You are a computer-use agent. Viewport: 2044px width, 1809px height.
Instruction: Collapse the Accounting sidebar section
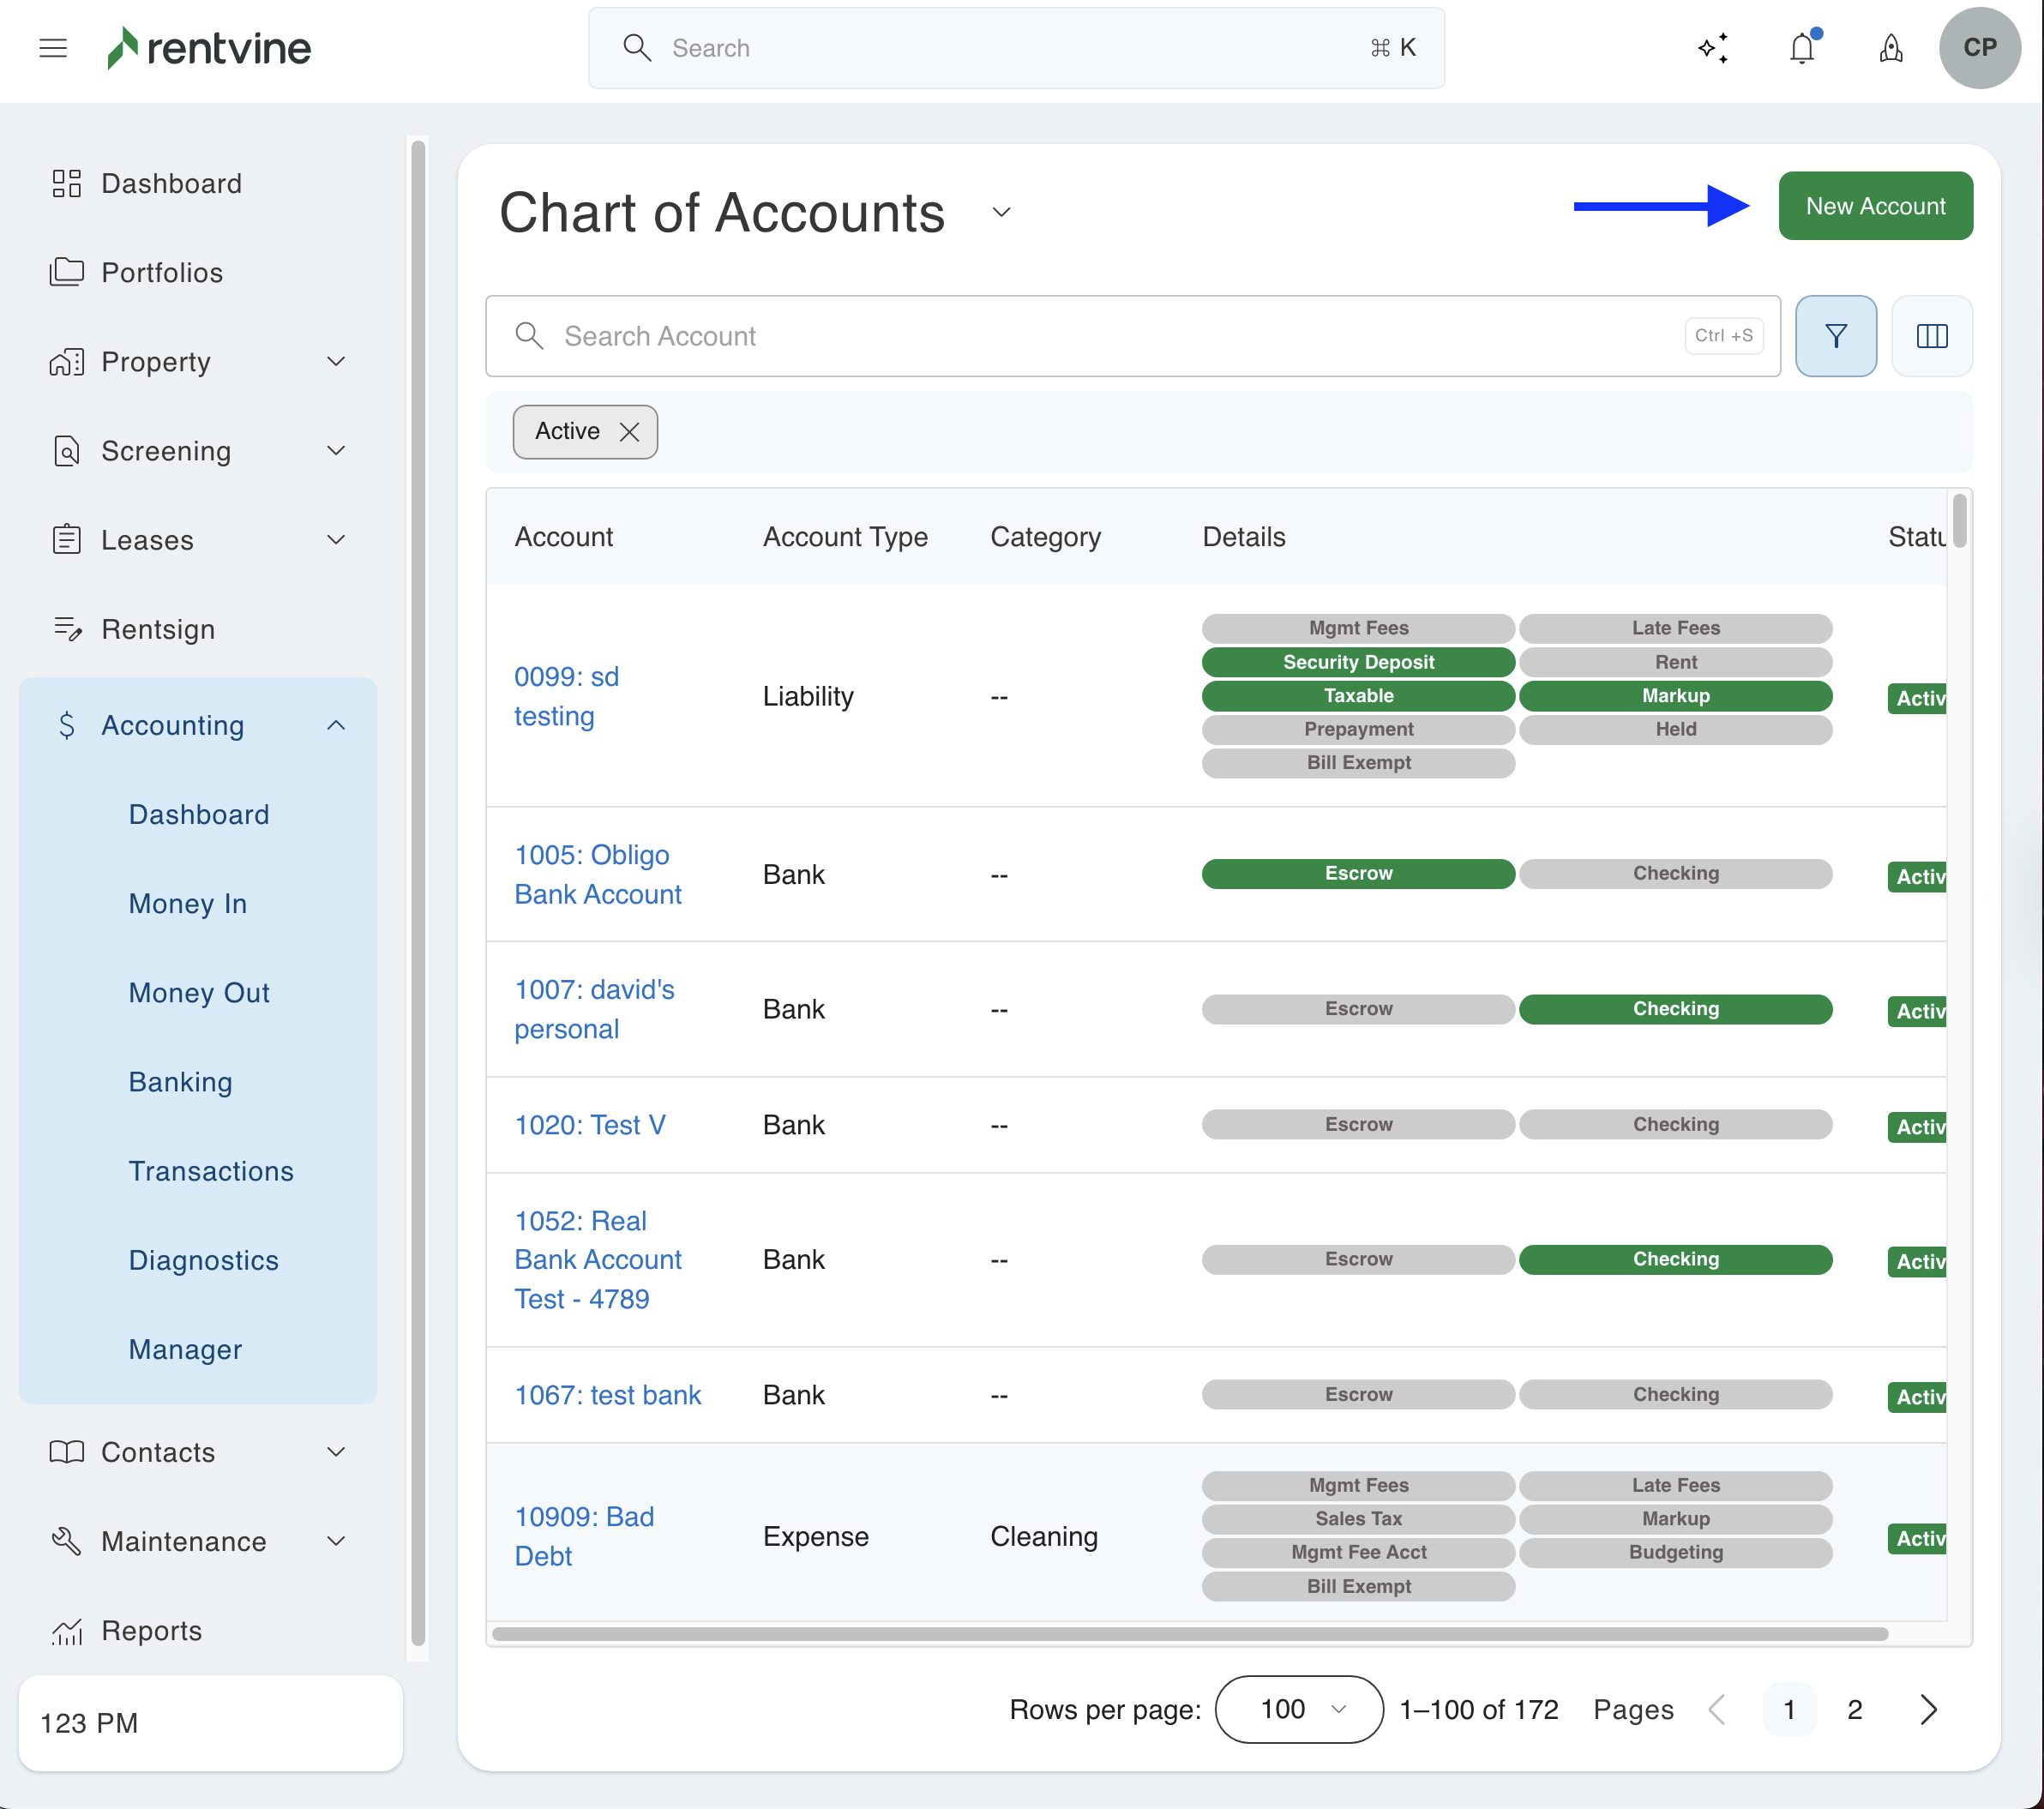coord(336,726)
